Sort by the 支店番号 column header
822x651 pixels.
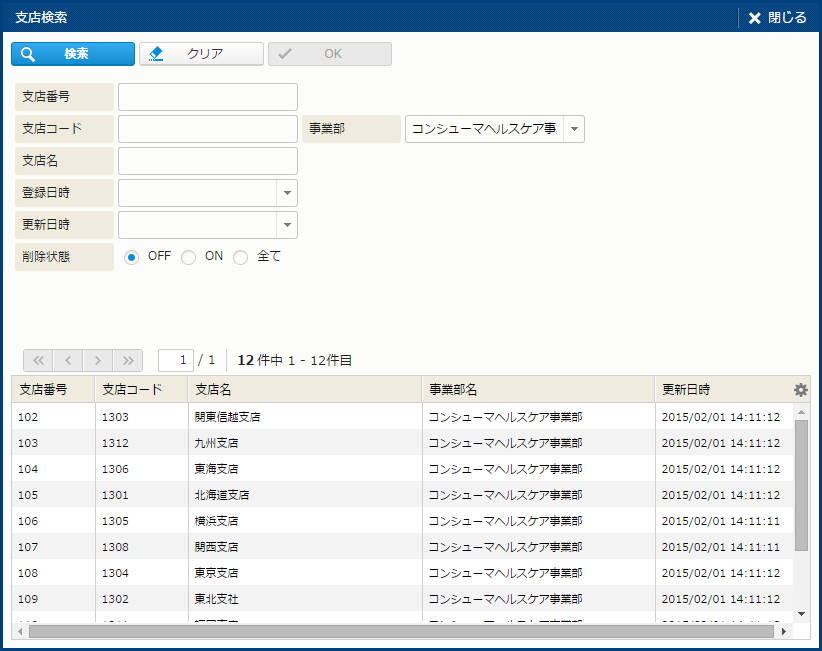click(52, 390)
